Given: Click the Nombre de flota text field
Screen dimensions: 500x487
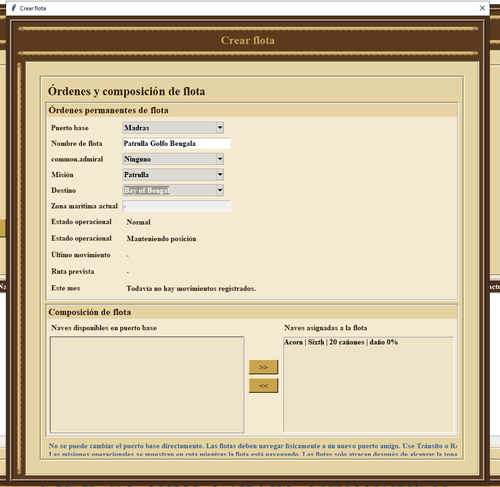Looking at the screenshot, I should 176,143.
